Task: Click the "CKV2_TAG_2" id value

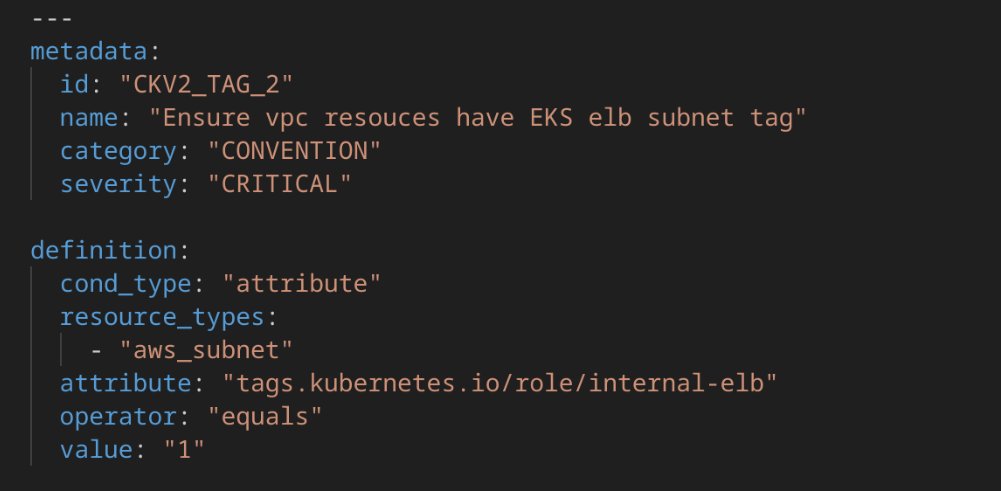Action: pos(199,84)
